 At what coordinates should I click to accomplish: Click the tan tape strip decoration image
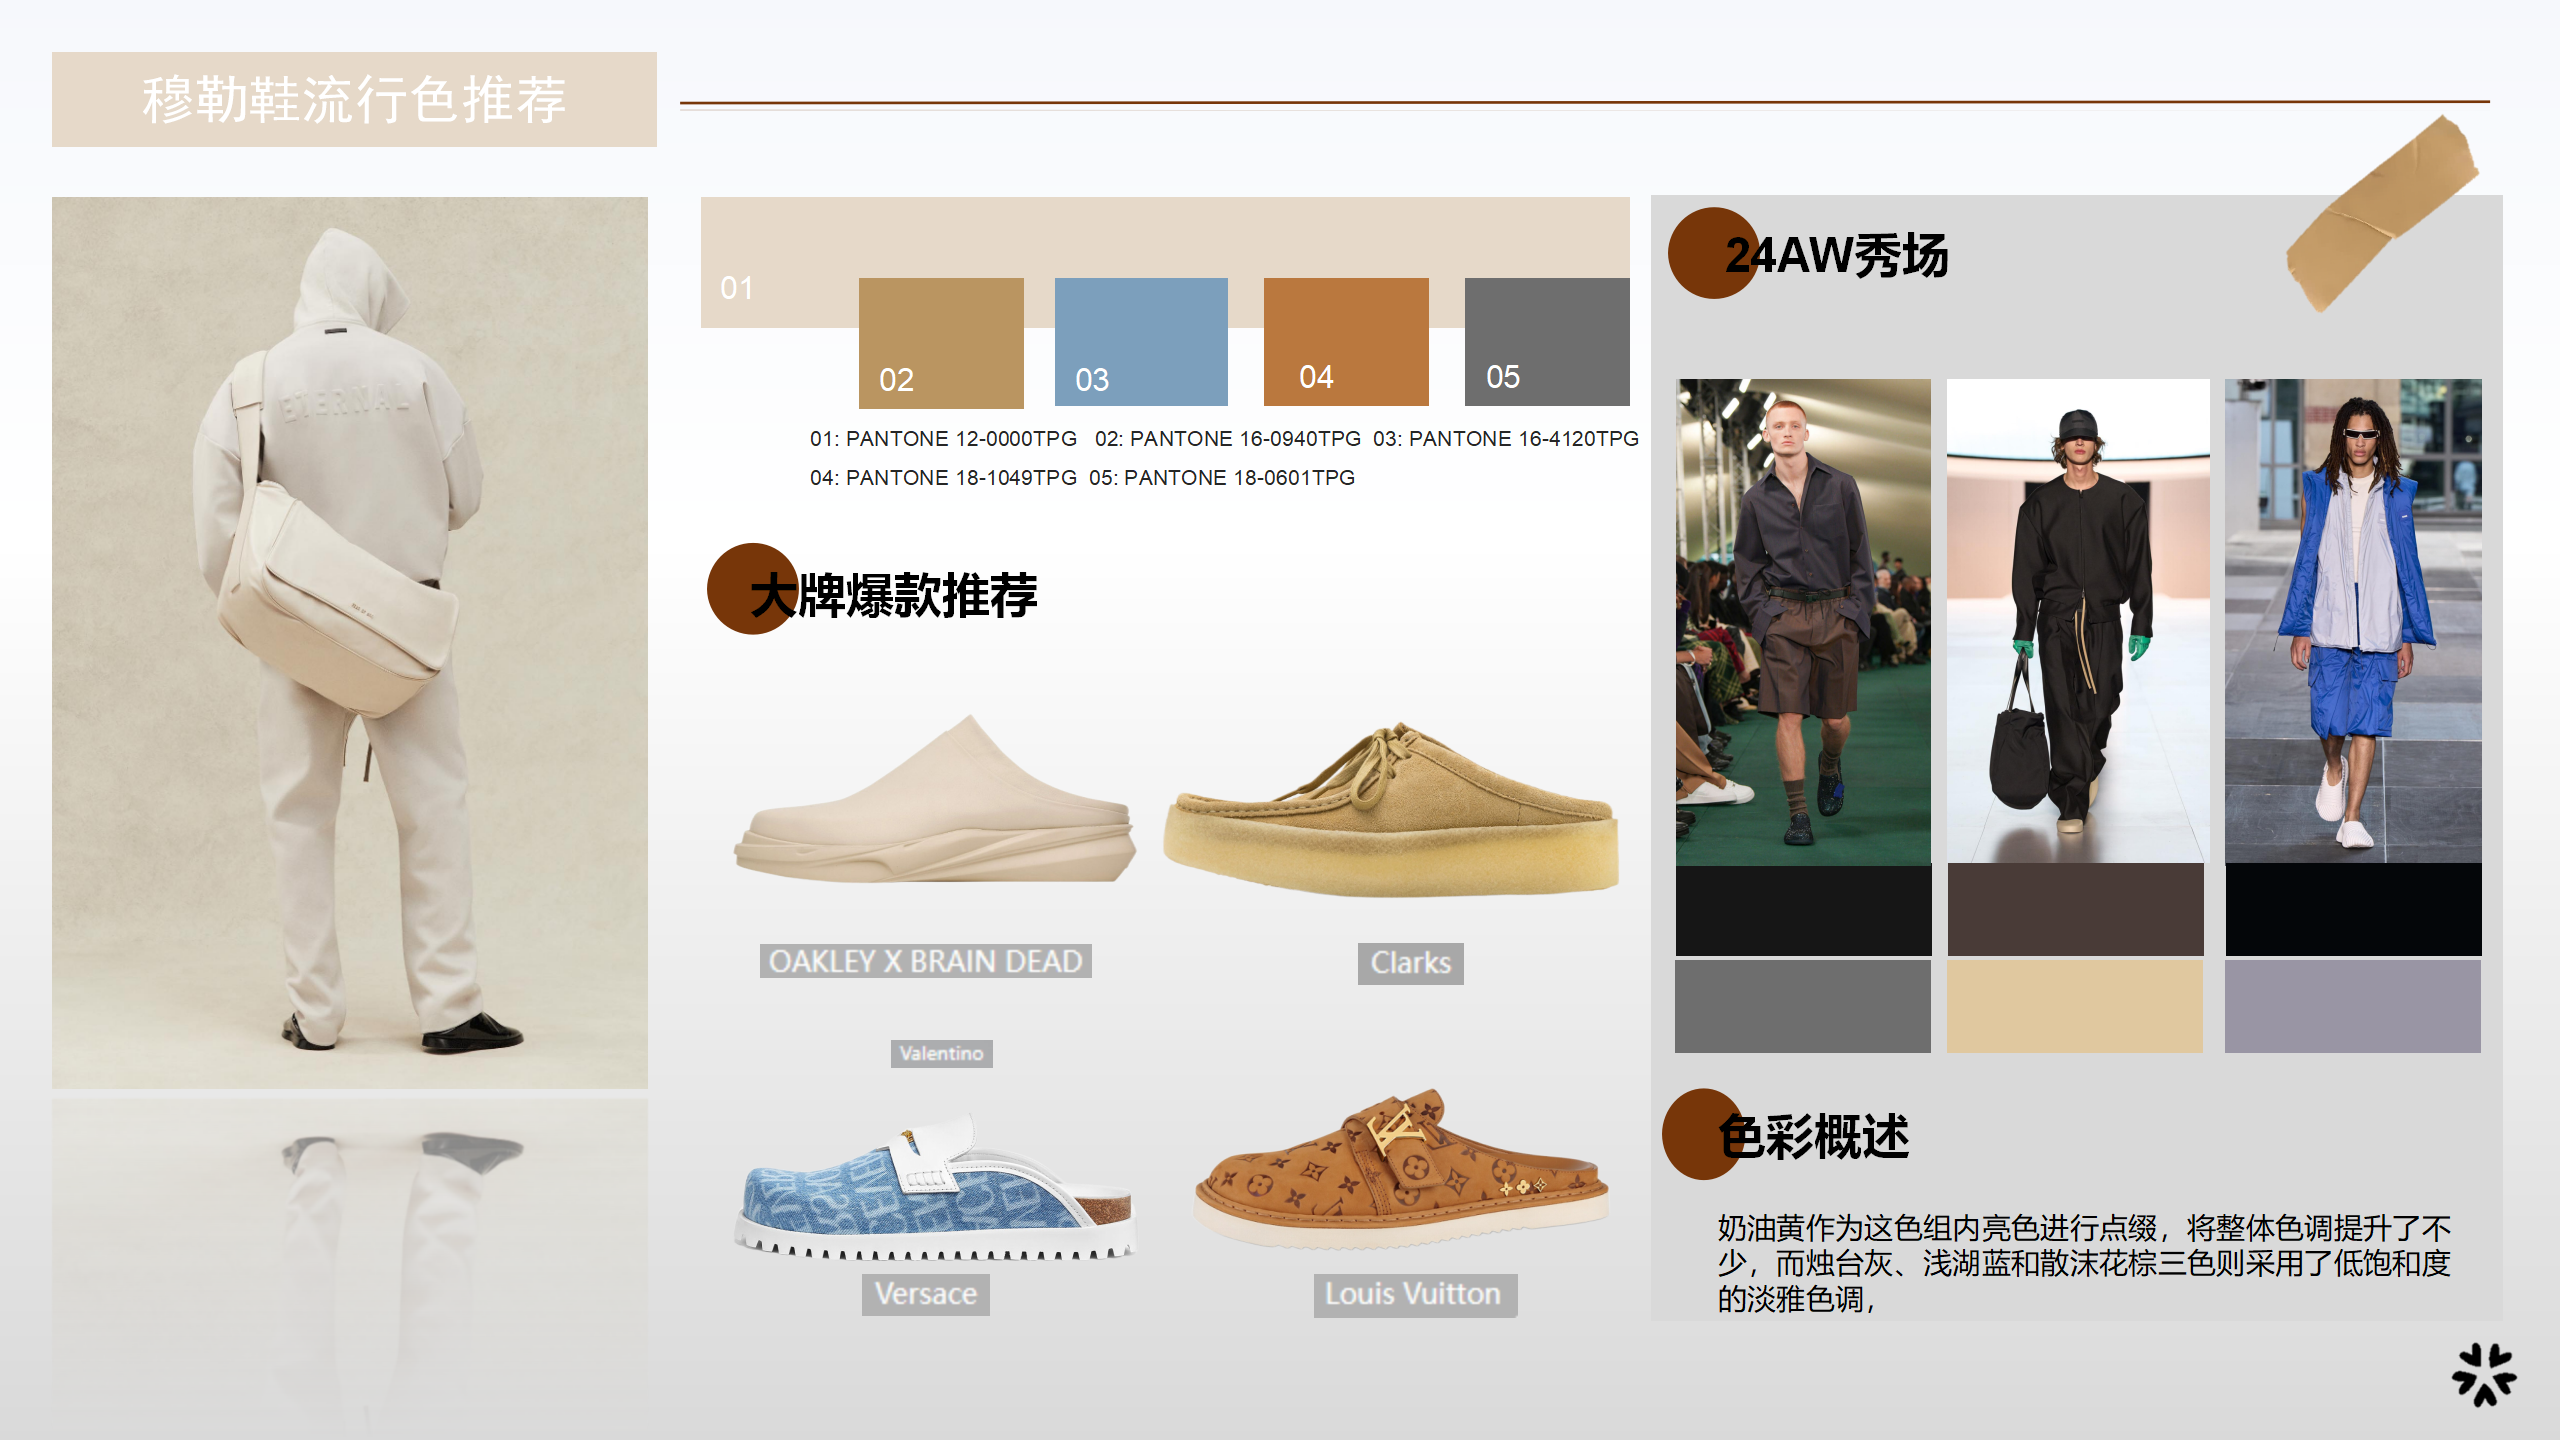pyautogui.click(x=2383, y=212)
